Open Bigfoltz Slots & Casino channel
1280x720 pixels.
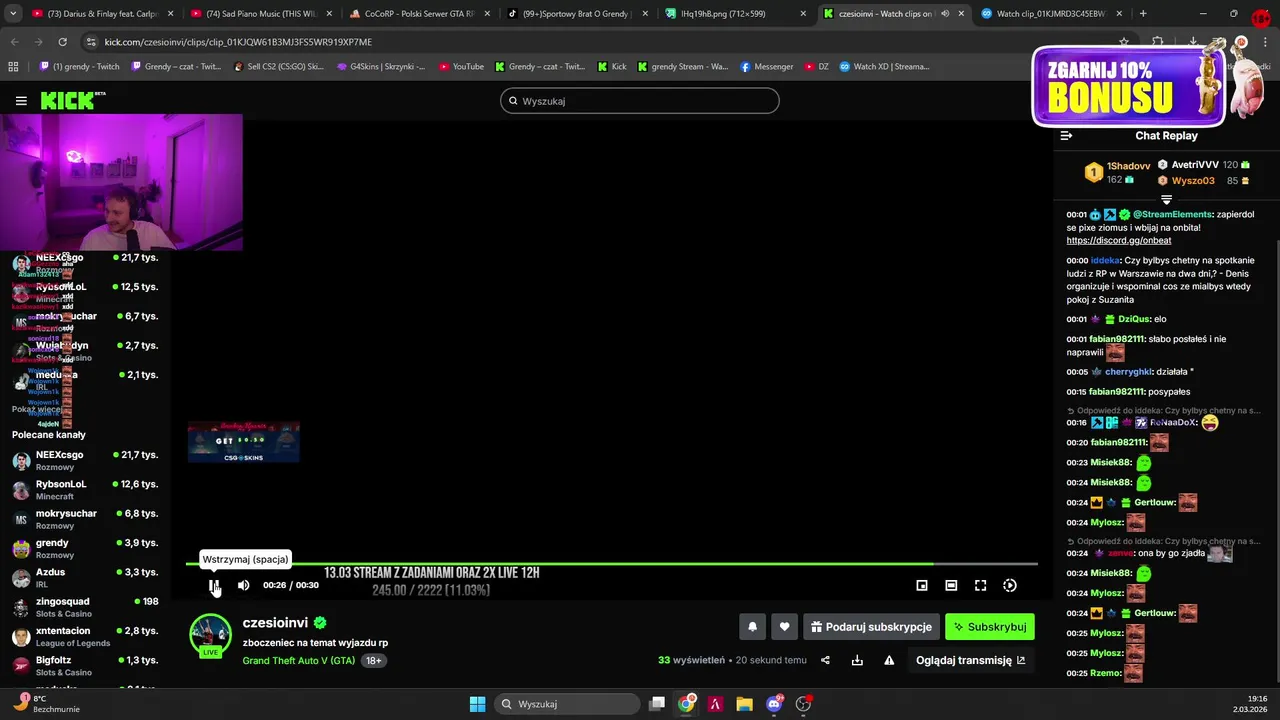(x=85, y=666)
